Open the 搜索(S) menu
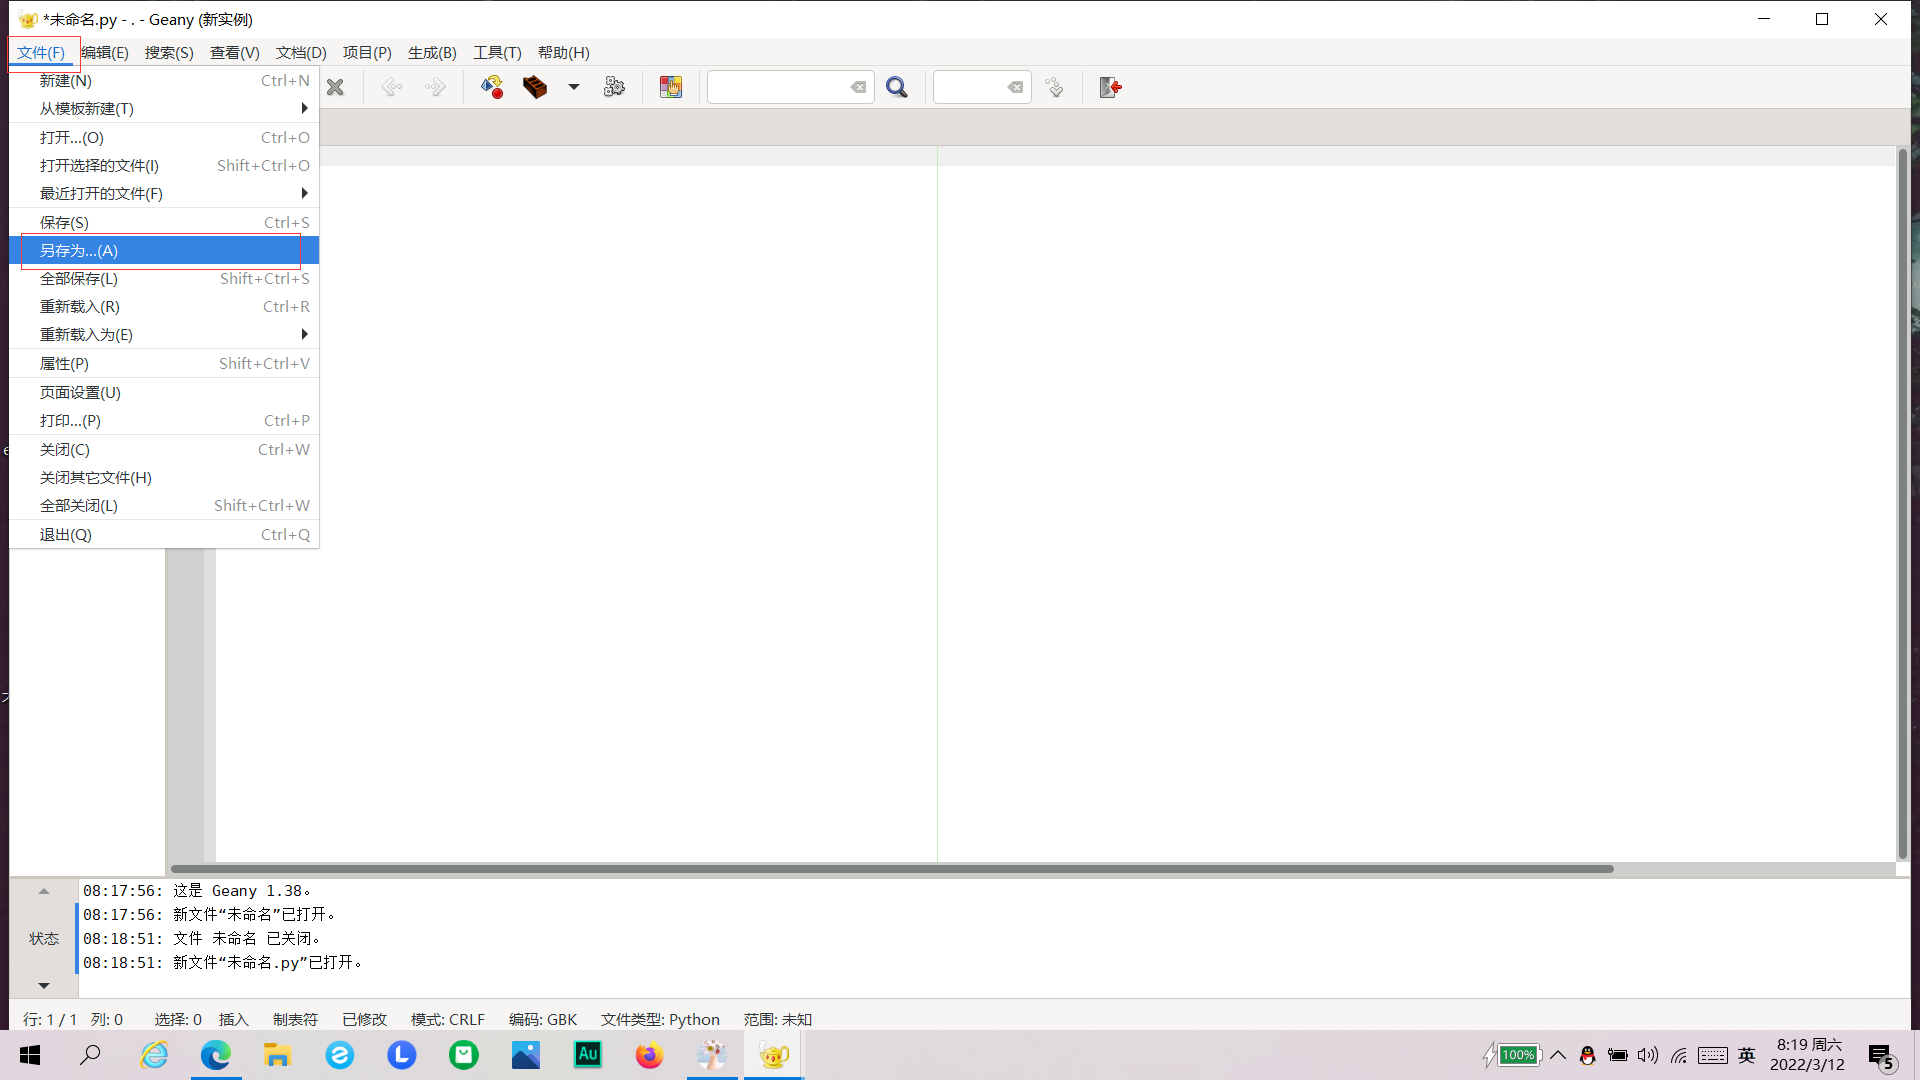Image resolution: width=1920 pixels, height=1080 pixels. pos(169,52)
